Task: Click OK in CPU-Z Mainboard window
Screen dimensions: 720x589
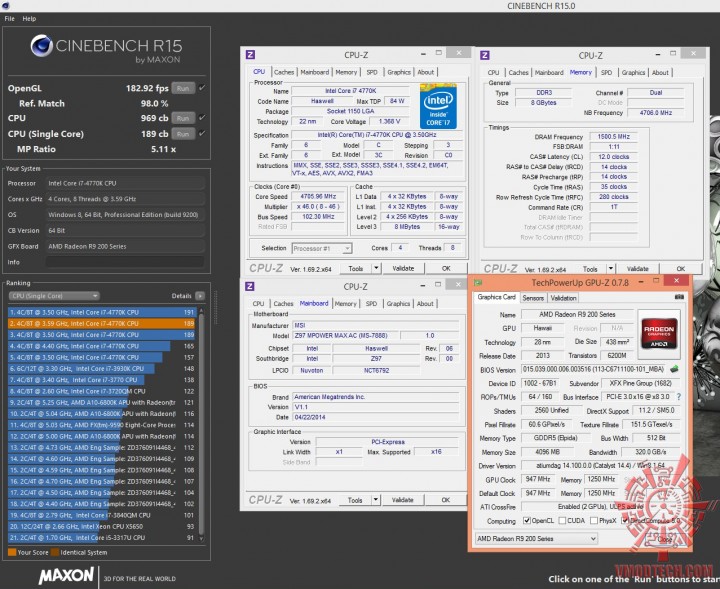Action: (x=445, y=499)
